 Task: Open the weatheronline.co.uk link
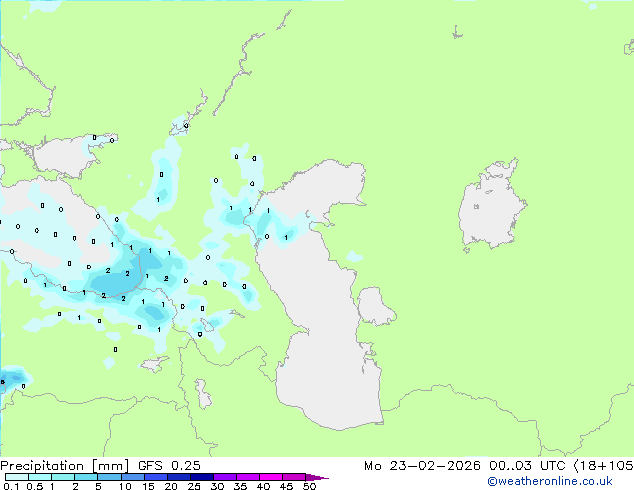point(549,481)
